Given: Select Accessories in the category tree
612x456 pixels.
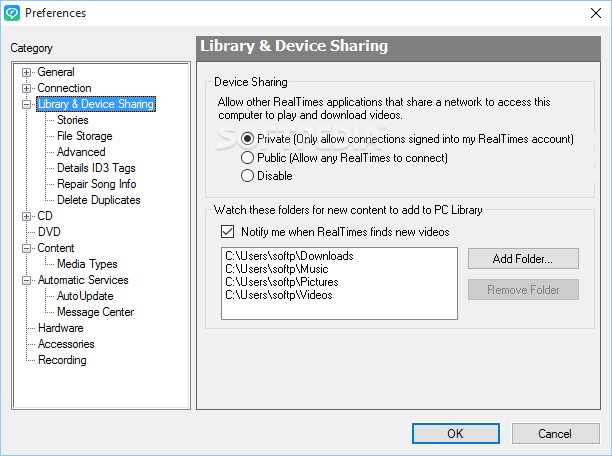Looking at the screenshot, I should pyautogui.click(x=66, y=344).
